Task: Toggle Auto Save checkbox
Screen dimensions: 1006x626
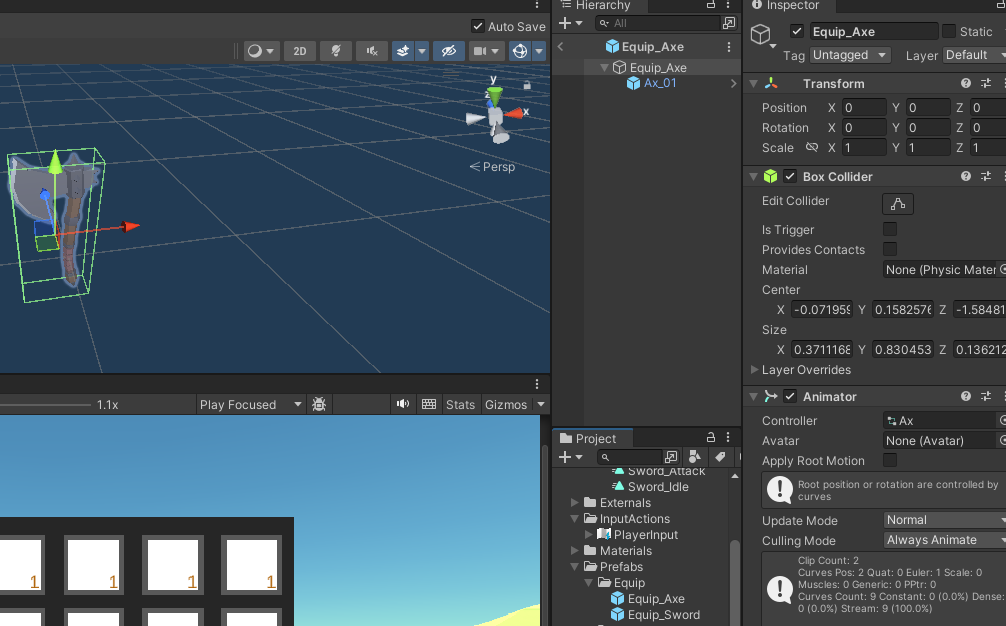Action: [477, 26]
